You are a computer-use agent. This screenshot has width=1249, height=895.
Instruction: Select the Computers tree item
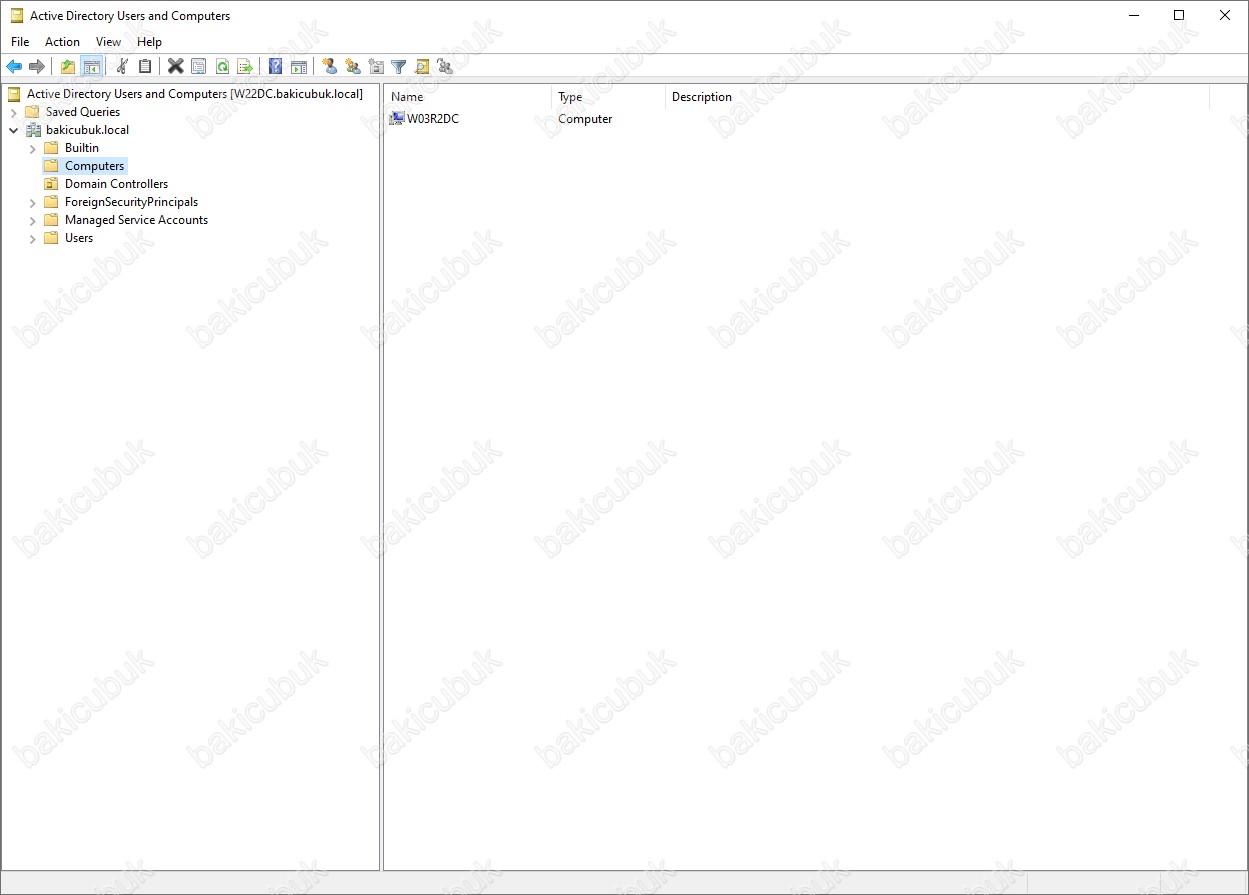click(x=95, y=166)
